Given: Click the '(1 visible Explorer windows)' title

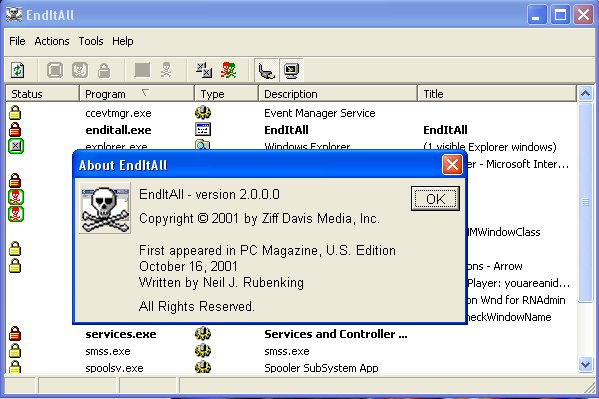Looking at the screenshot, I should pos(490,147).
